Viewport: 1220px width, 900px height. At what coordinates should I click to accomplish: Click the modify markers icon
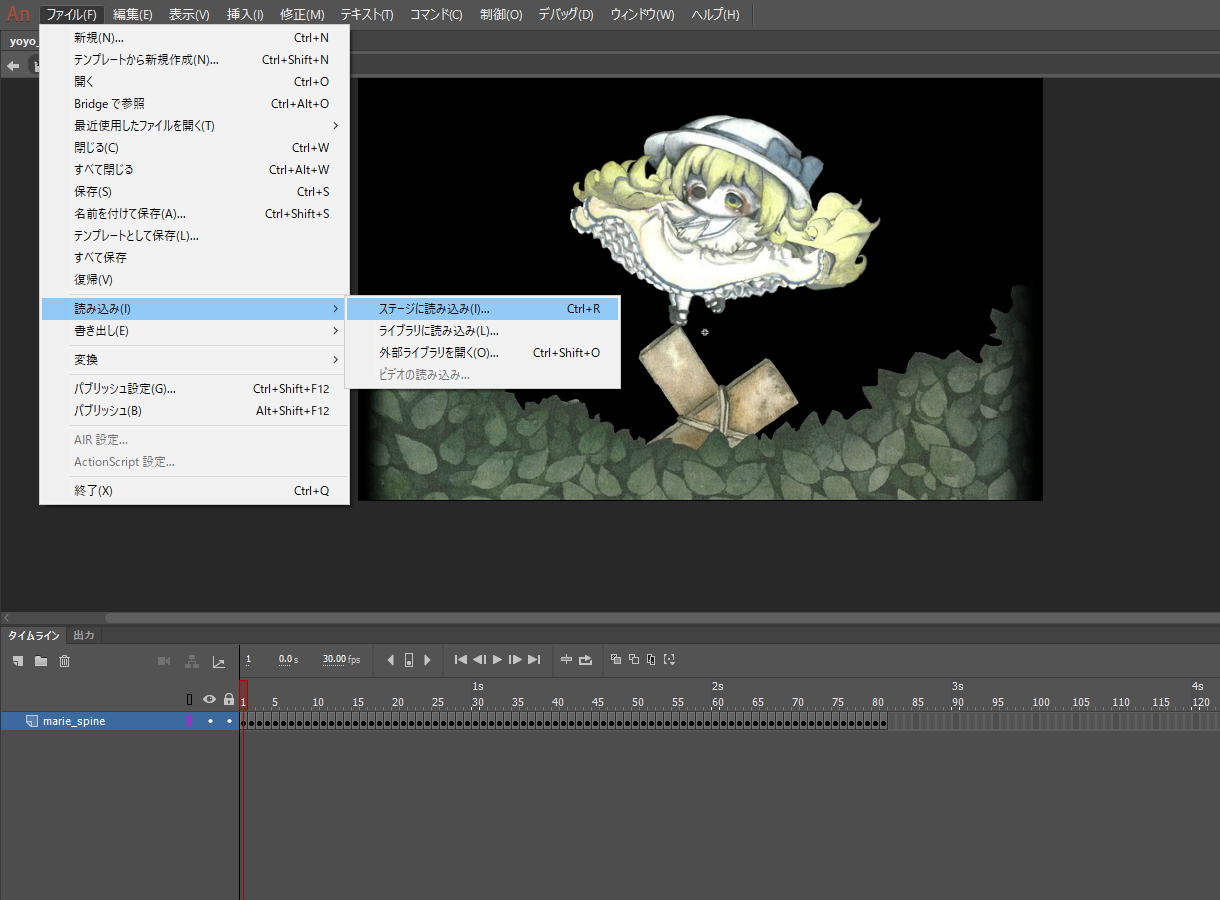coord(670,660)
